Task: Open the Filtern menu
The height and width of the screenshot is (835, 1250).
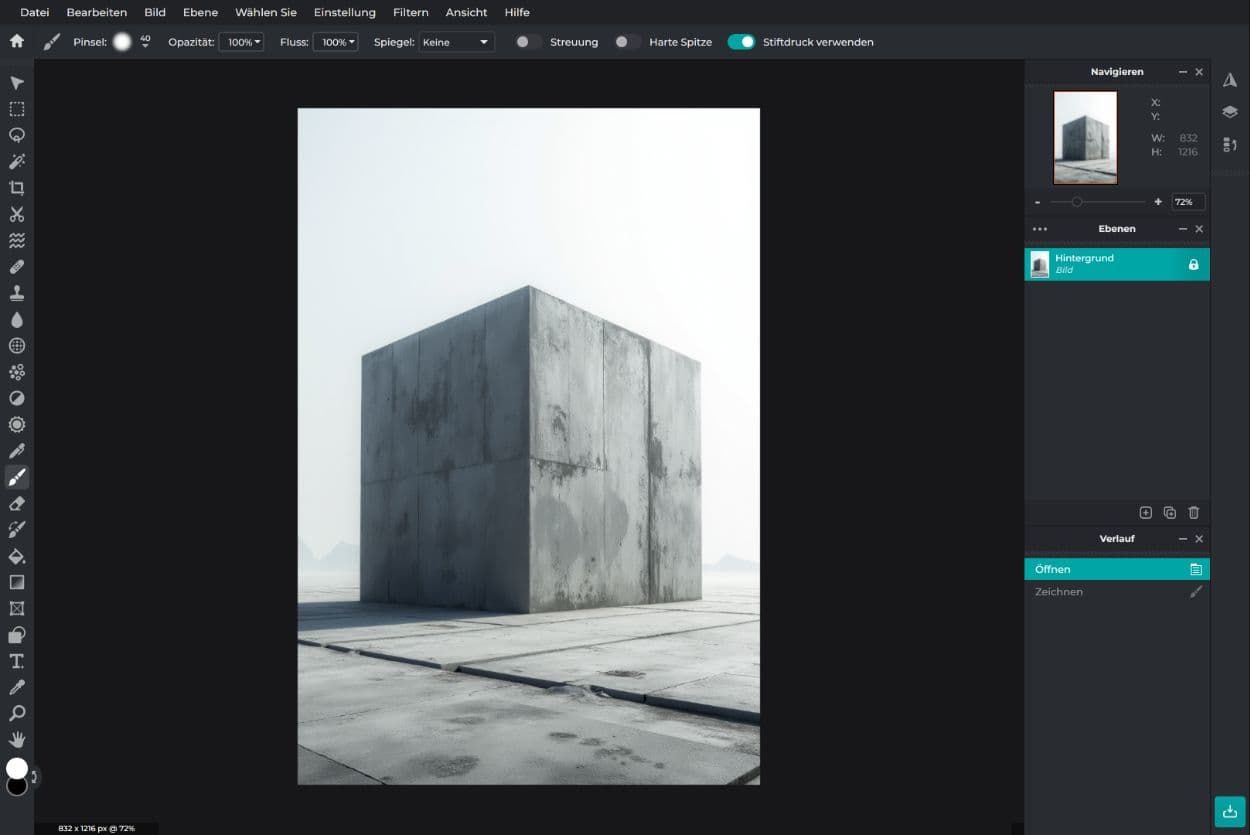Action: 410,12
